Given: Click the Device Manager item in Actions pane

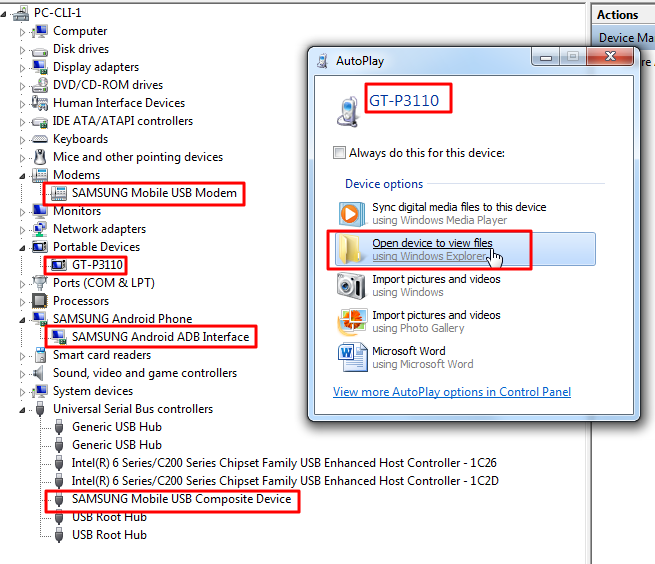Looking at the screenshot, I should click(625, 38).
